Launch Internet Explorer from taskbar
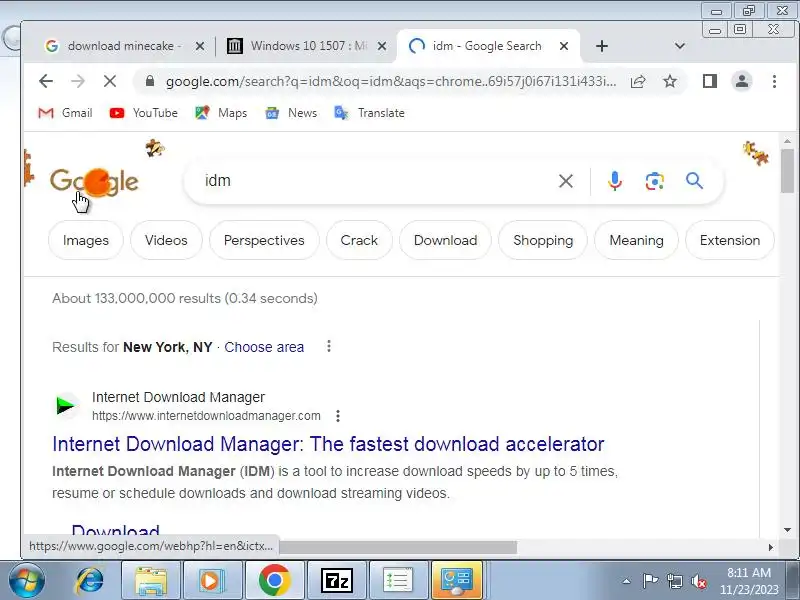Viewport: 800px width, 600px height. (90, 581)
